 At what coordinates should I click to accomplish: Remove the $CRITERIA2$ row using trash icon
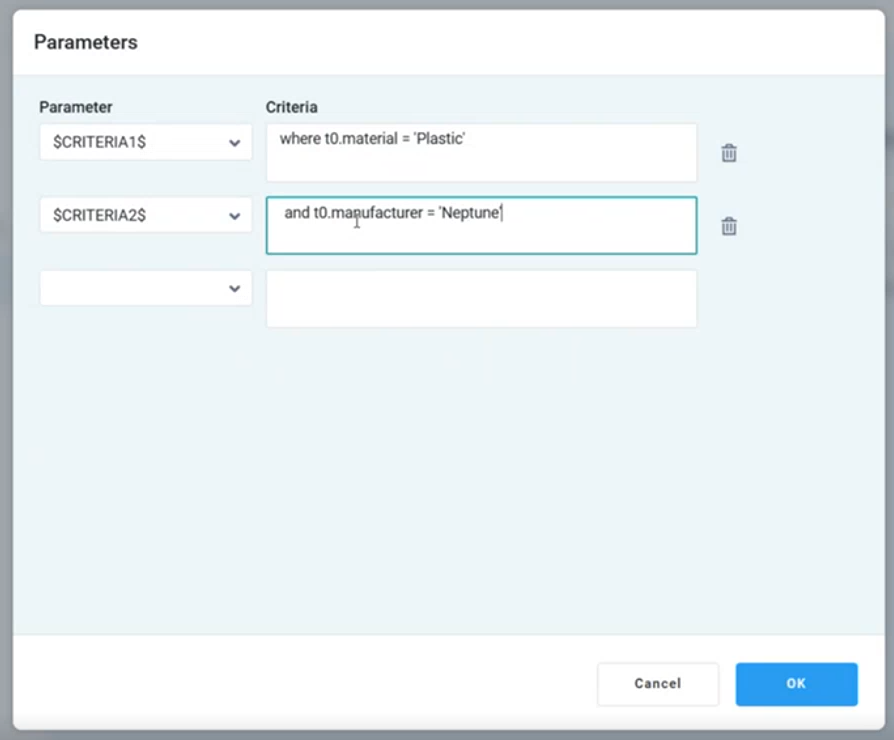tap(729, 226)
